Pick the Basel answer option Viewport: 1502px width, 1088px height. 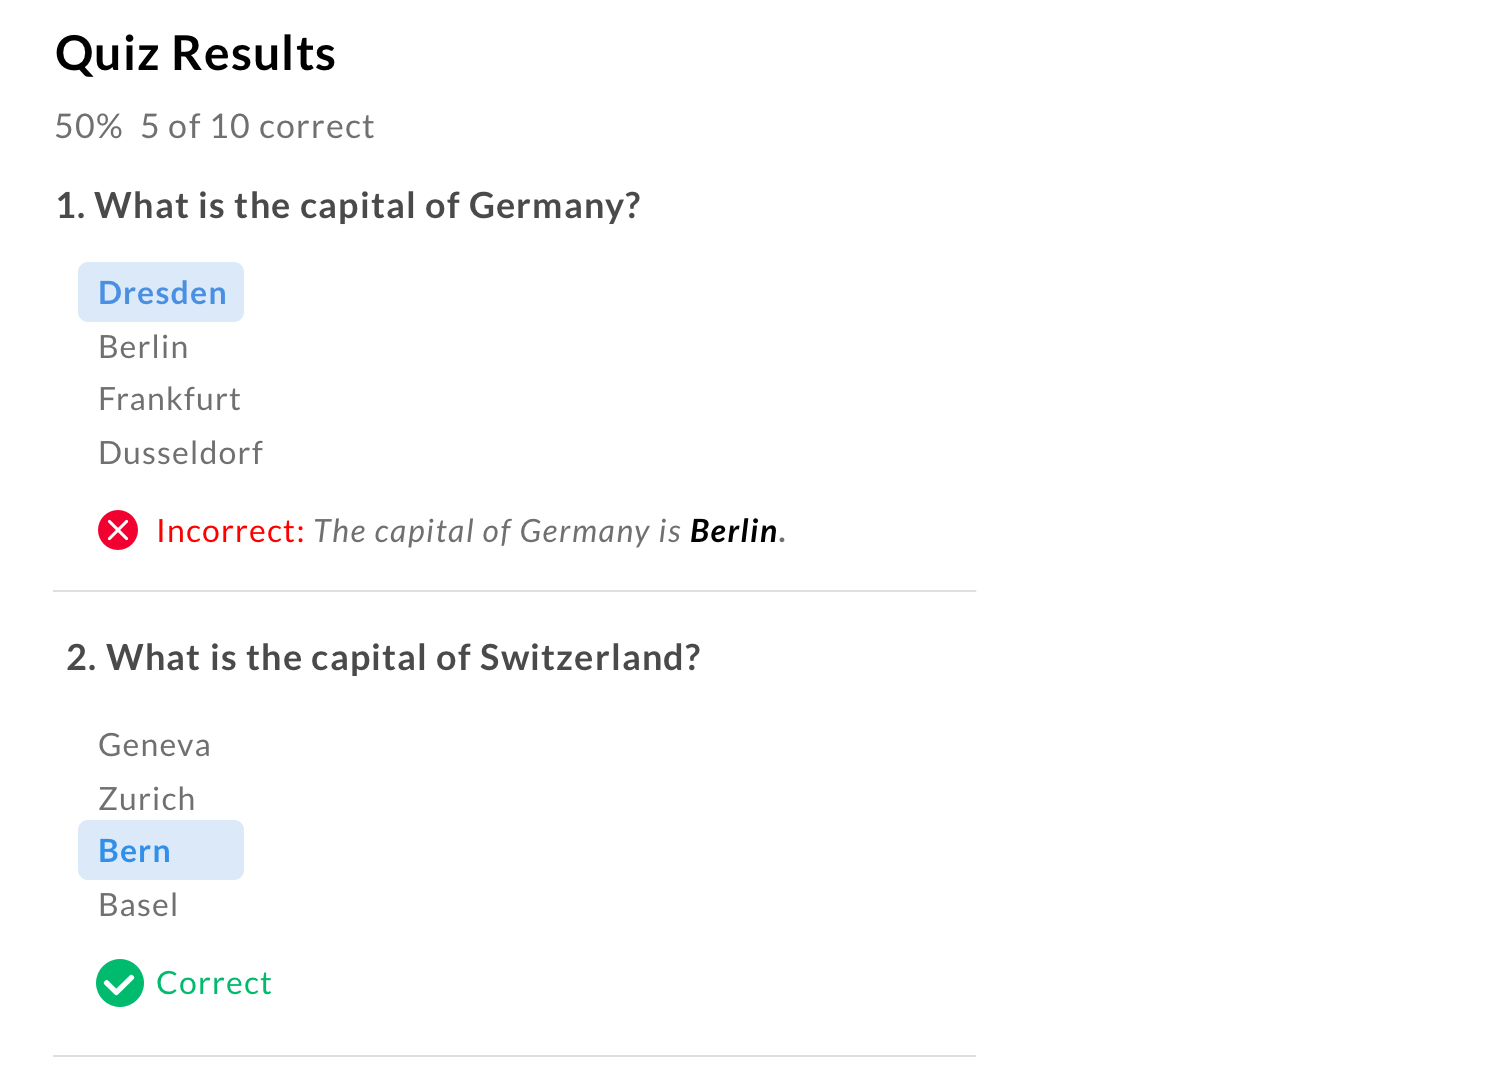coord(138,905)
